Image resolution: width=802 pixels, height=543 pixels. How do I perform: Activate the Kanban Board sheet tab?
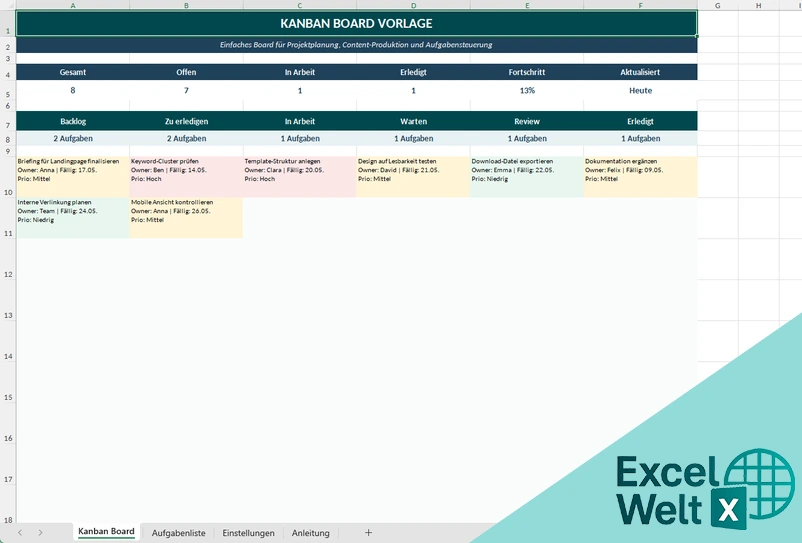click(106, 532)
